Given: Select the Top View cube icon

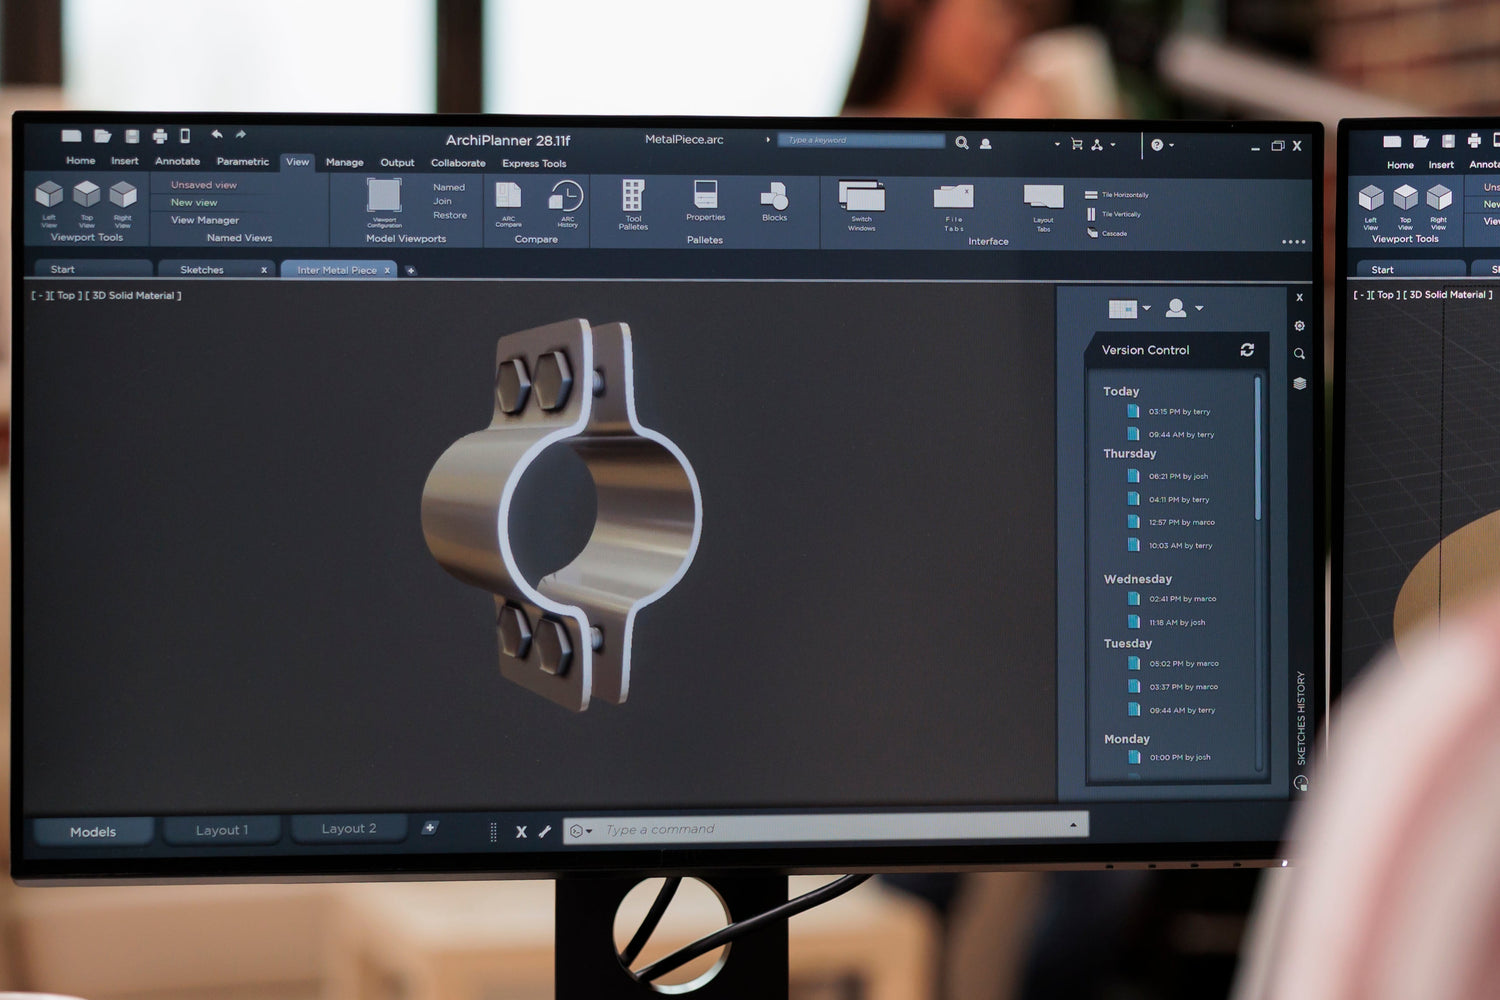Looking at the screenshot, I should tap(87, 194).
